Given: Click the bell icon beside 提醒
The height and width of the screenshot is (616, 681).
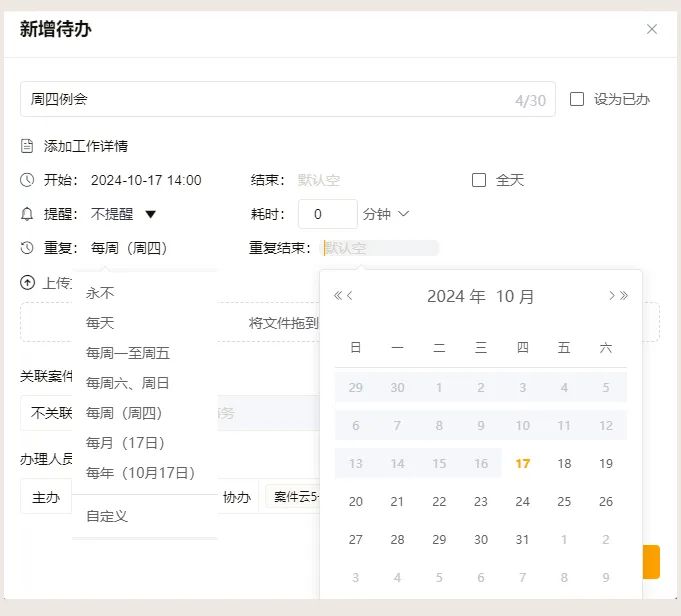Looking at the screenshot, I should click(x=27, y=213).
